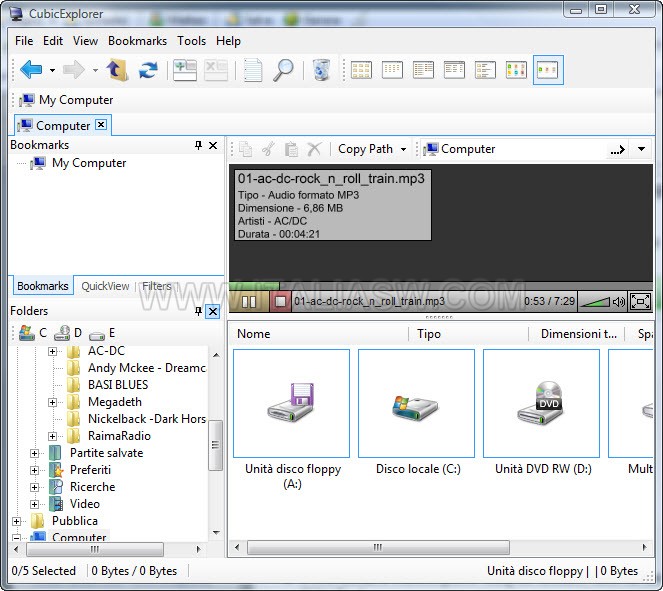Go up one folder level
This screenshot has height=591, width=663.
click(117, 69)
